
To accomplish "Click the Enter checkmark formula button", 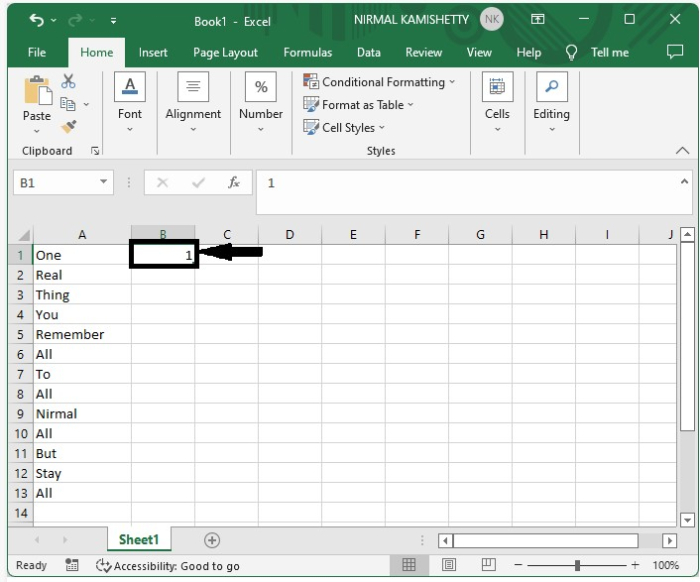I will 198,183.
